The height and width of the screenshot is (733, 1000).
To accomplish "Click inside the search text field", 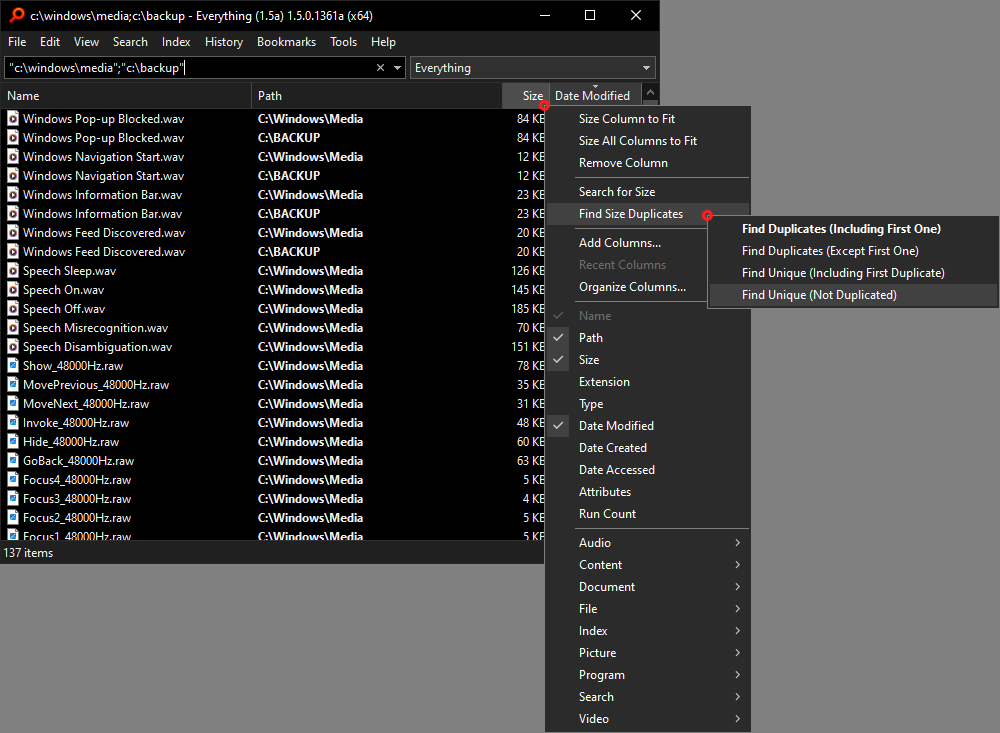I will coord(190,68).
